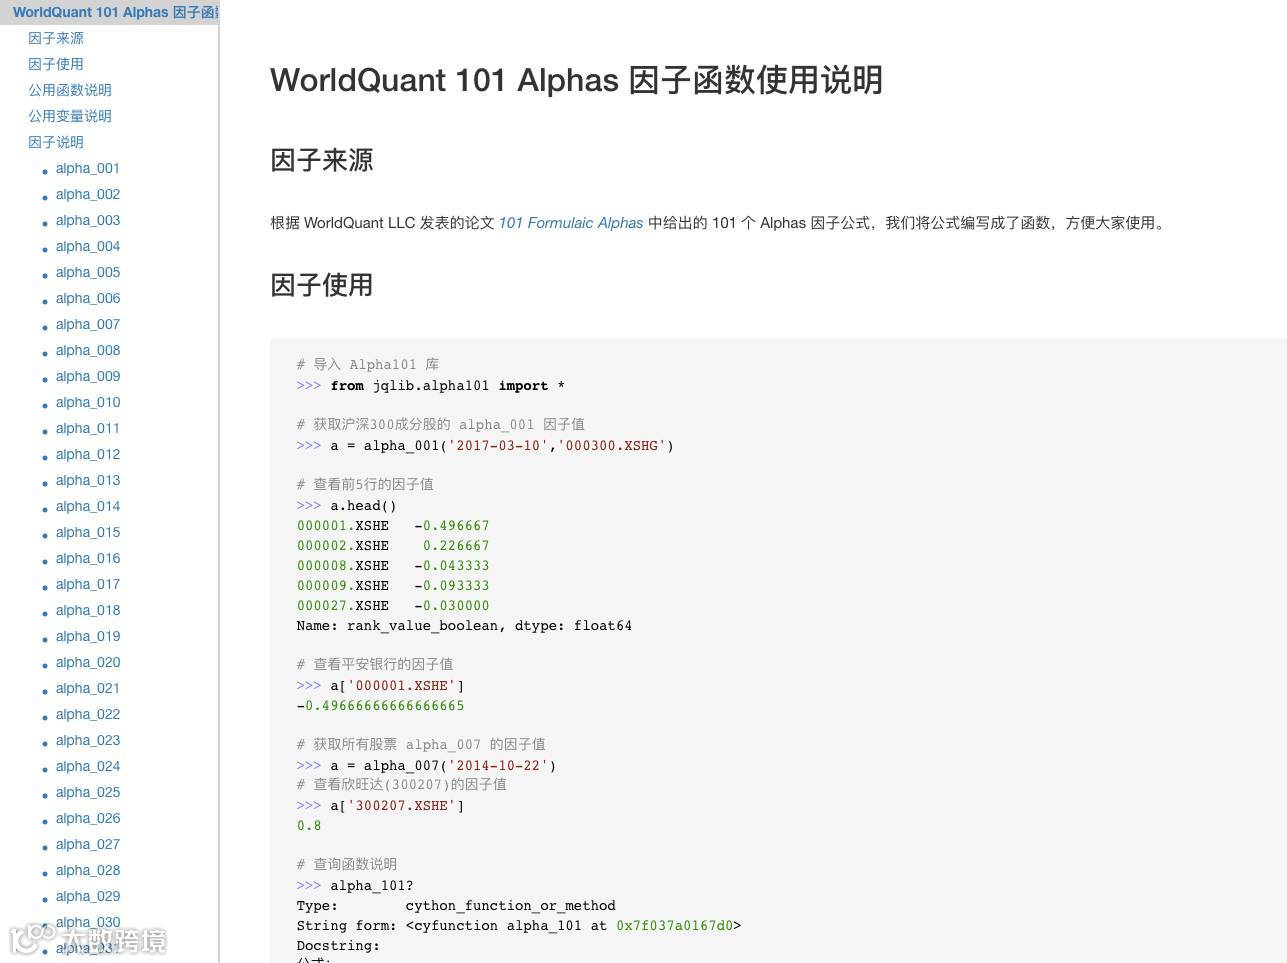Screen dimensions: 1287x963
Task: Click the code line a = alpha_001('2017-03-10','000300.XSHG')
Action: coord(486,446)
